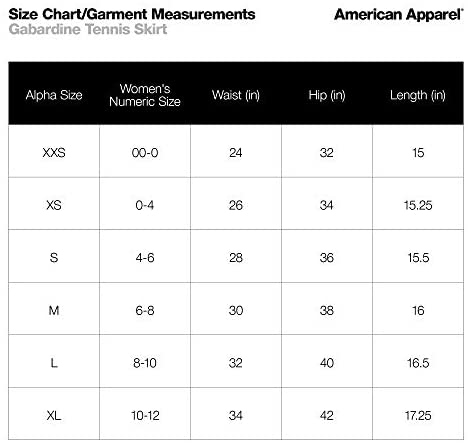Select the 17.25 length value
The image size is (468, 443).
[418, 415]
